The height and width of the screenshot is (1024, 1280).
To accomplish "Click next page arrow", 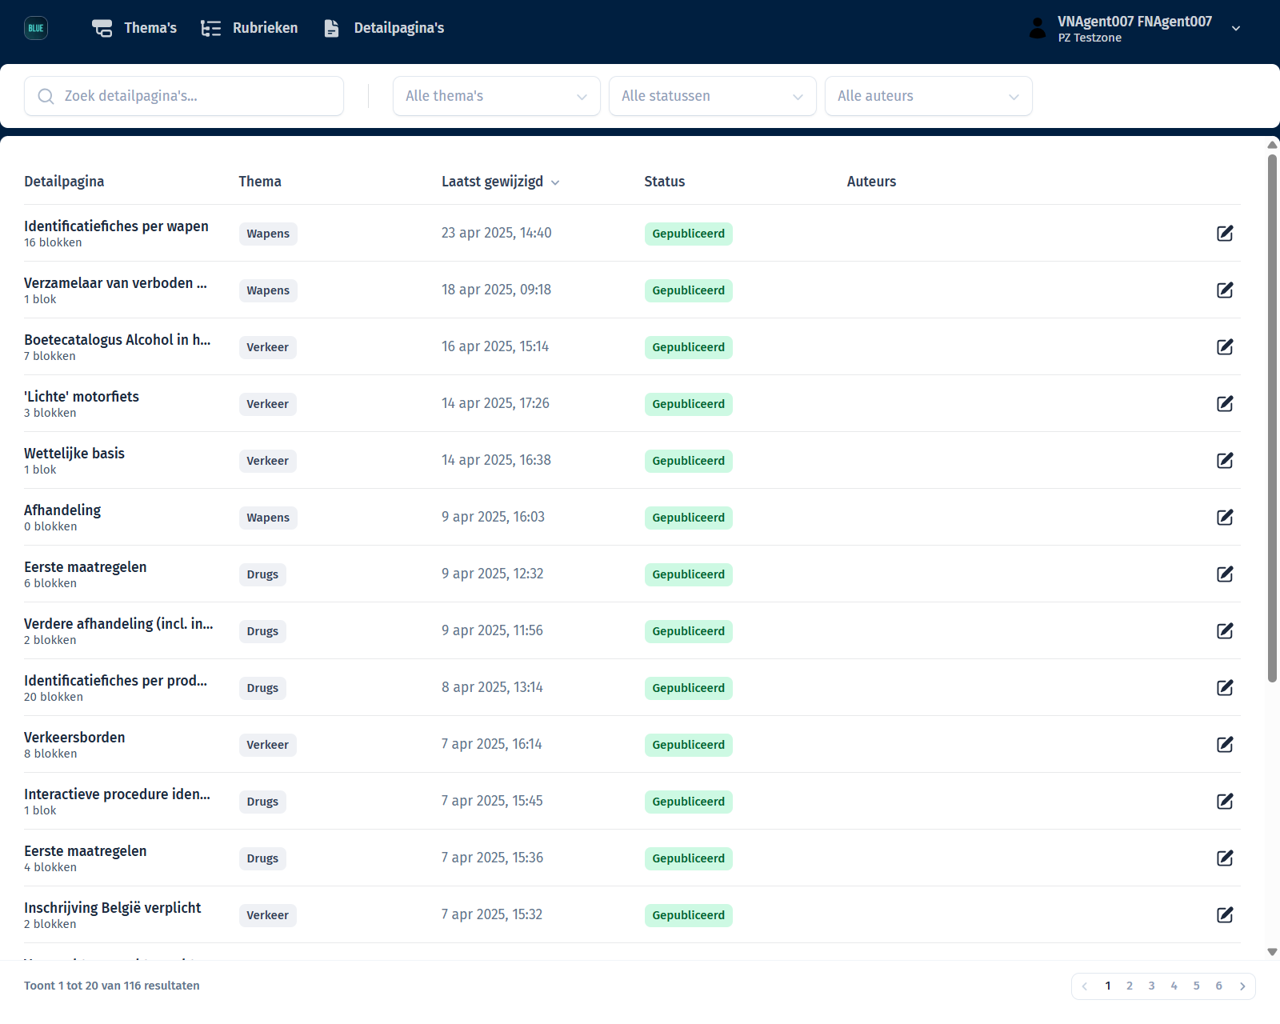I will (x=1243, y=986).
